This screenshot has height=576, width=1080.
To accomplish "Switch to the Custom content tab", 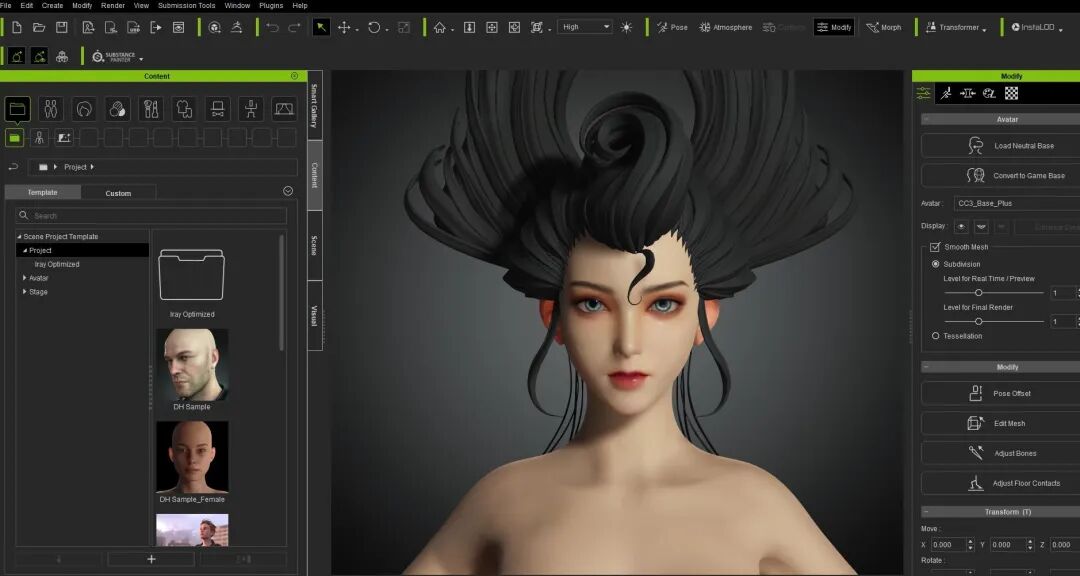I will (118, 193).
